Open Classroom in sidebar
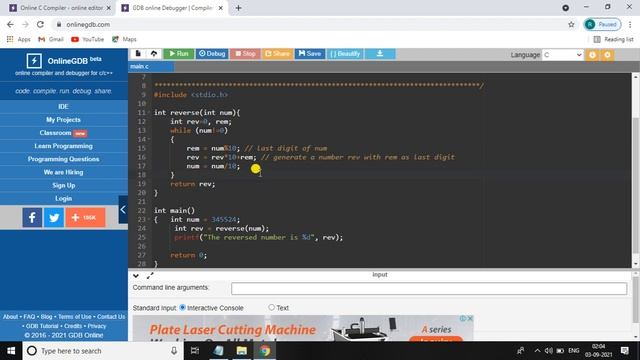Screen dimensions: 640x360 tap(64, 133)
